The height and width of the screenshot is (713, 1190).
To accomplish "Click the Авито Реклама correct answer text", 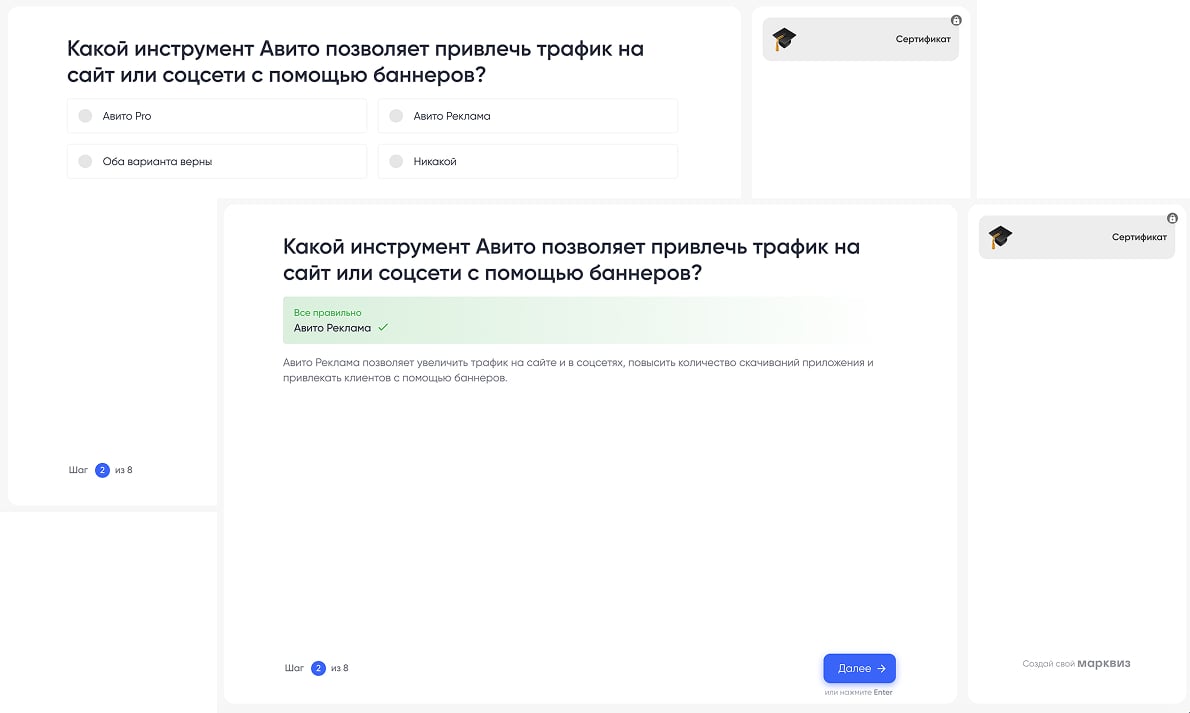I will coord(332,328).
